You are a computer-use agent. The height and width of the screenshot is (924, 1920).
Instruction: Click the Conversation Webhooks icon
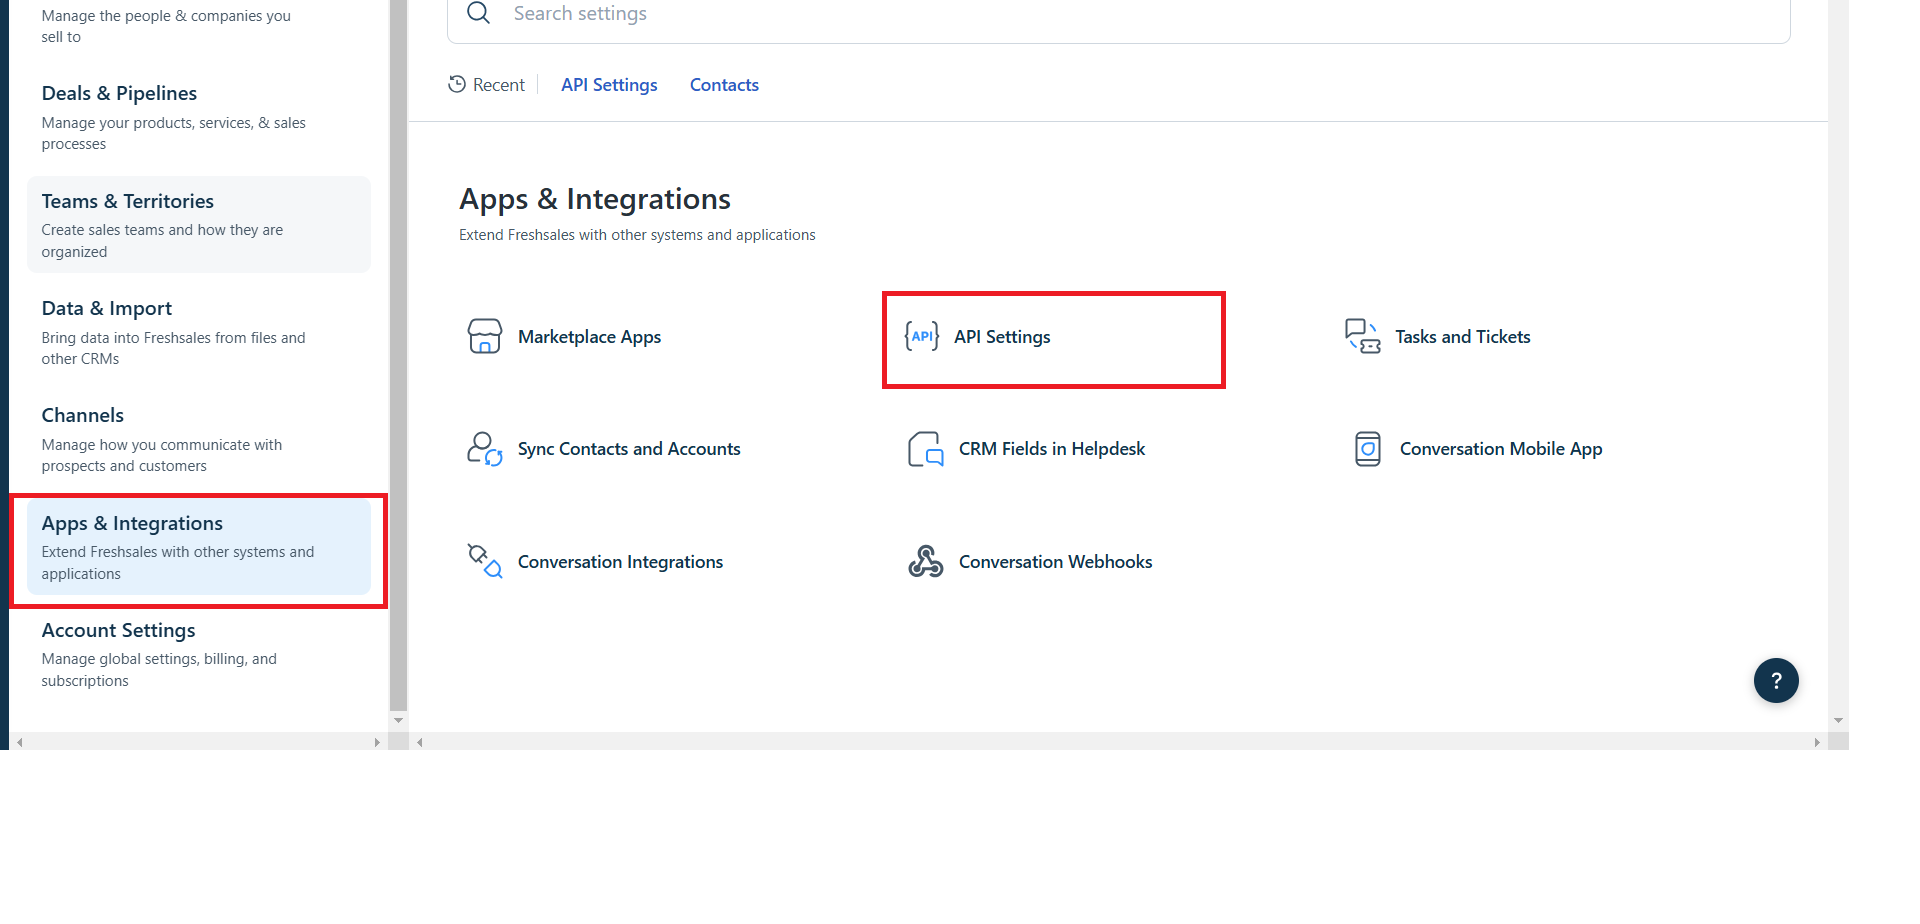[925, 561]
